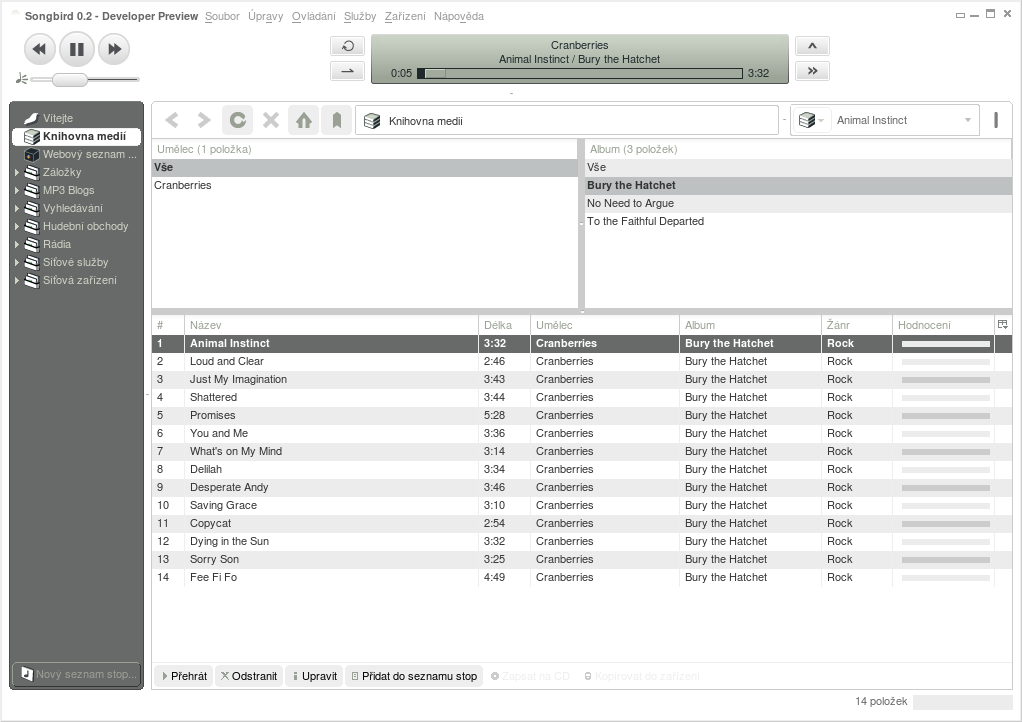The width and height of the screenshot is (1022, 722).
Task: Reload the current page
Action: click(x=237, y=120)
